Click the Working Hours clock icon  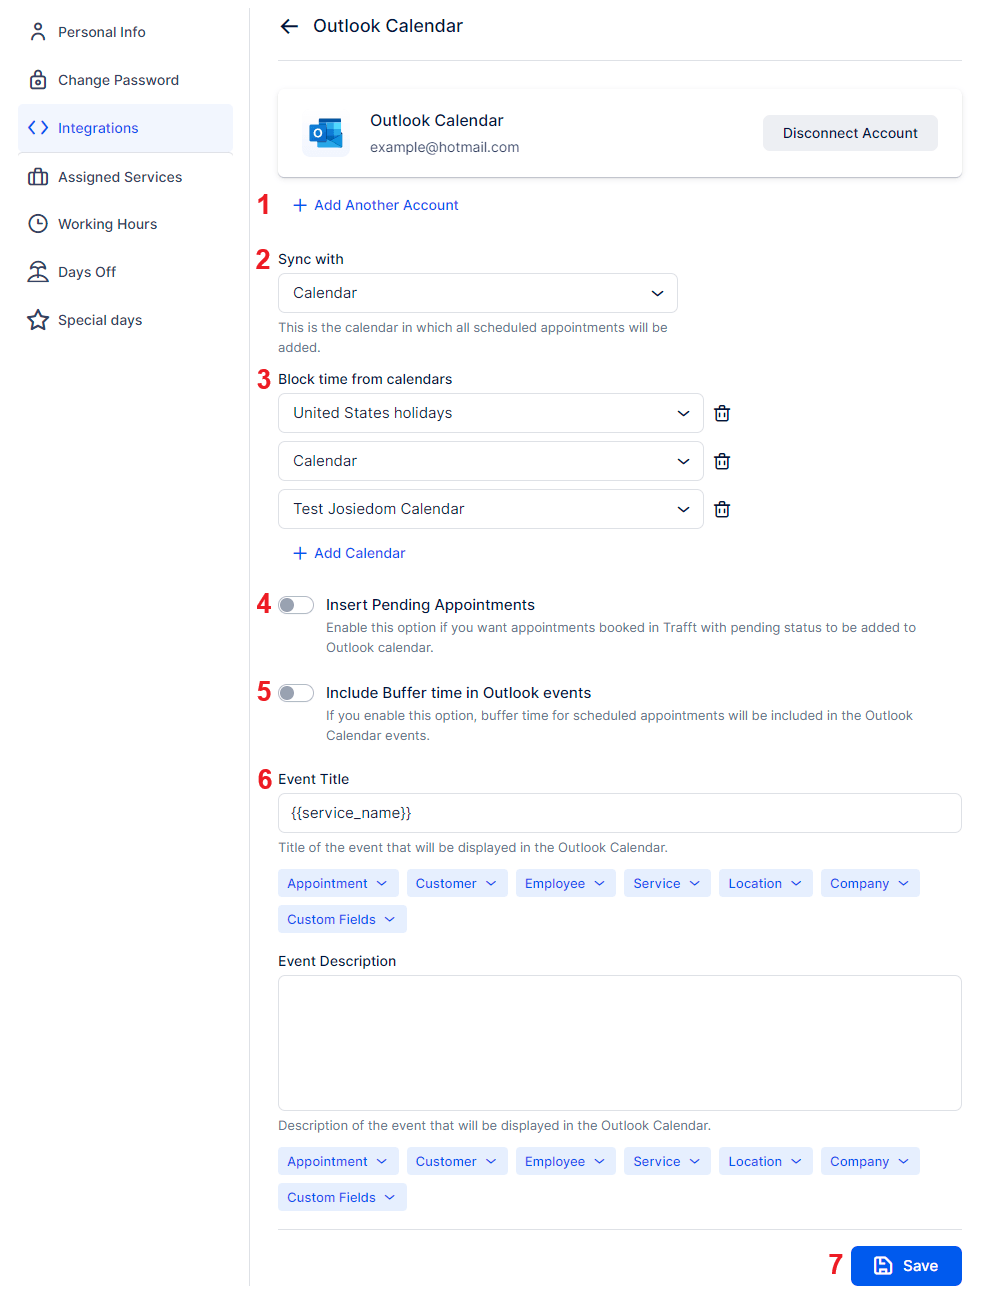click(37, 223)
